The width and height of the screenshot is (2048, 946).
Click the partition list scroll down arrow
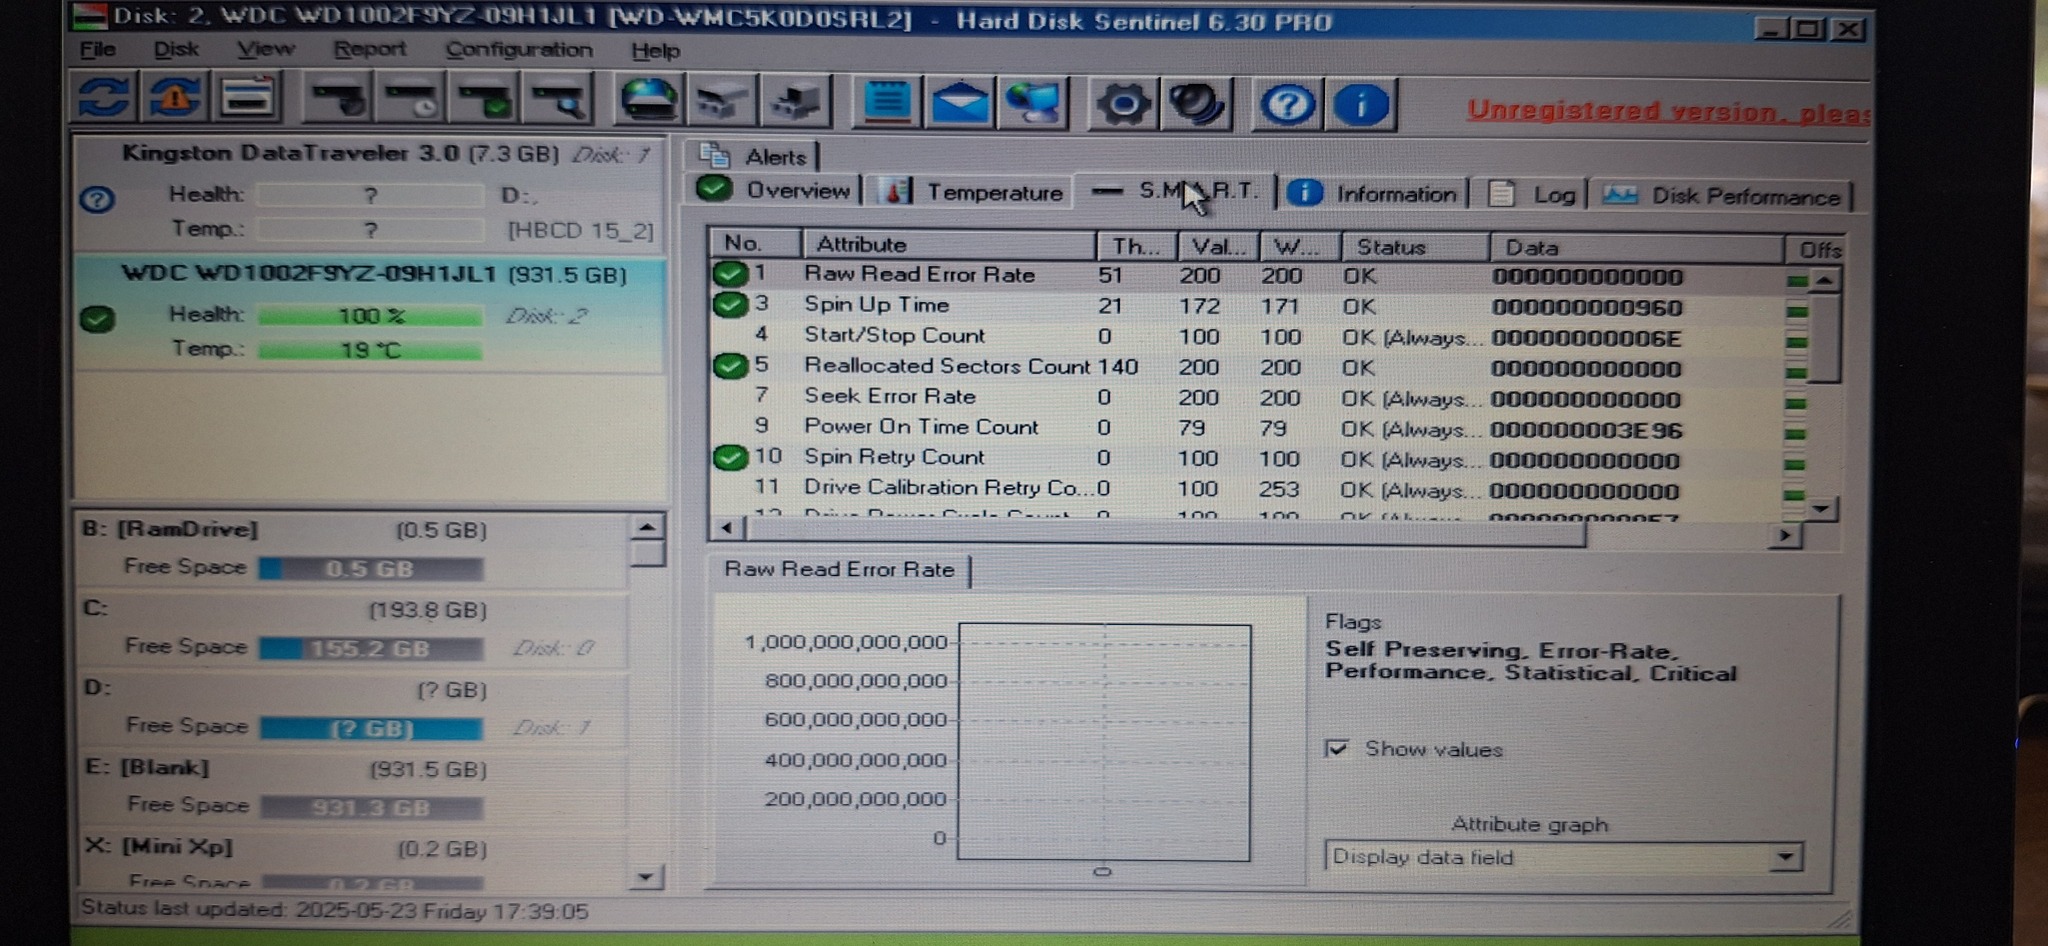646,877
